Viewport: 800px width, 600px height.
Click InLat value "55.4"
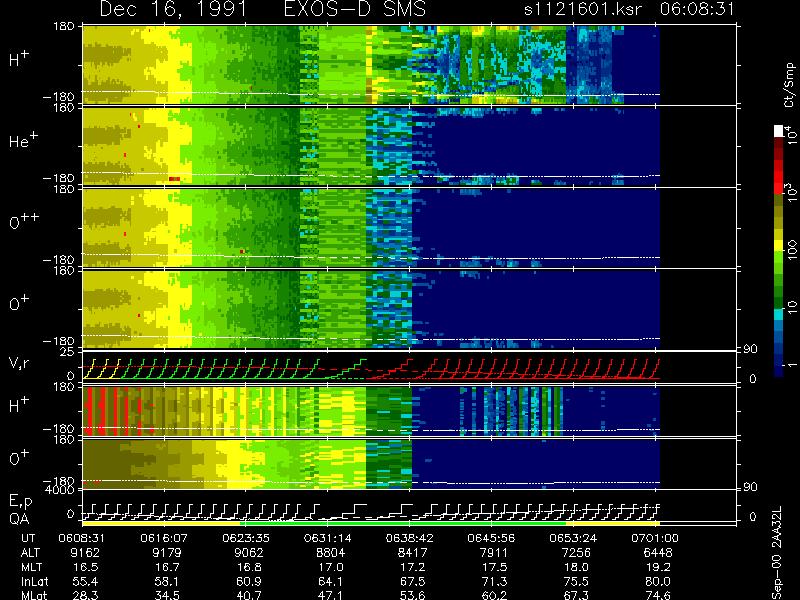pyautogui.click(x=85, y=581)
